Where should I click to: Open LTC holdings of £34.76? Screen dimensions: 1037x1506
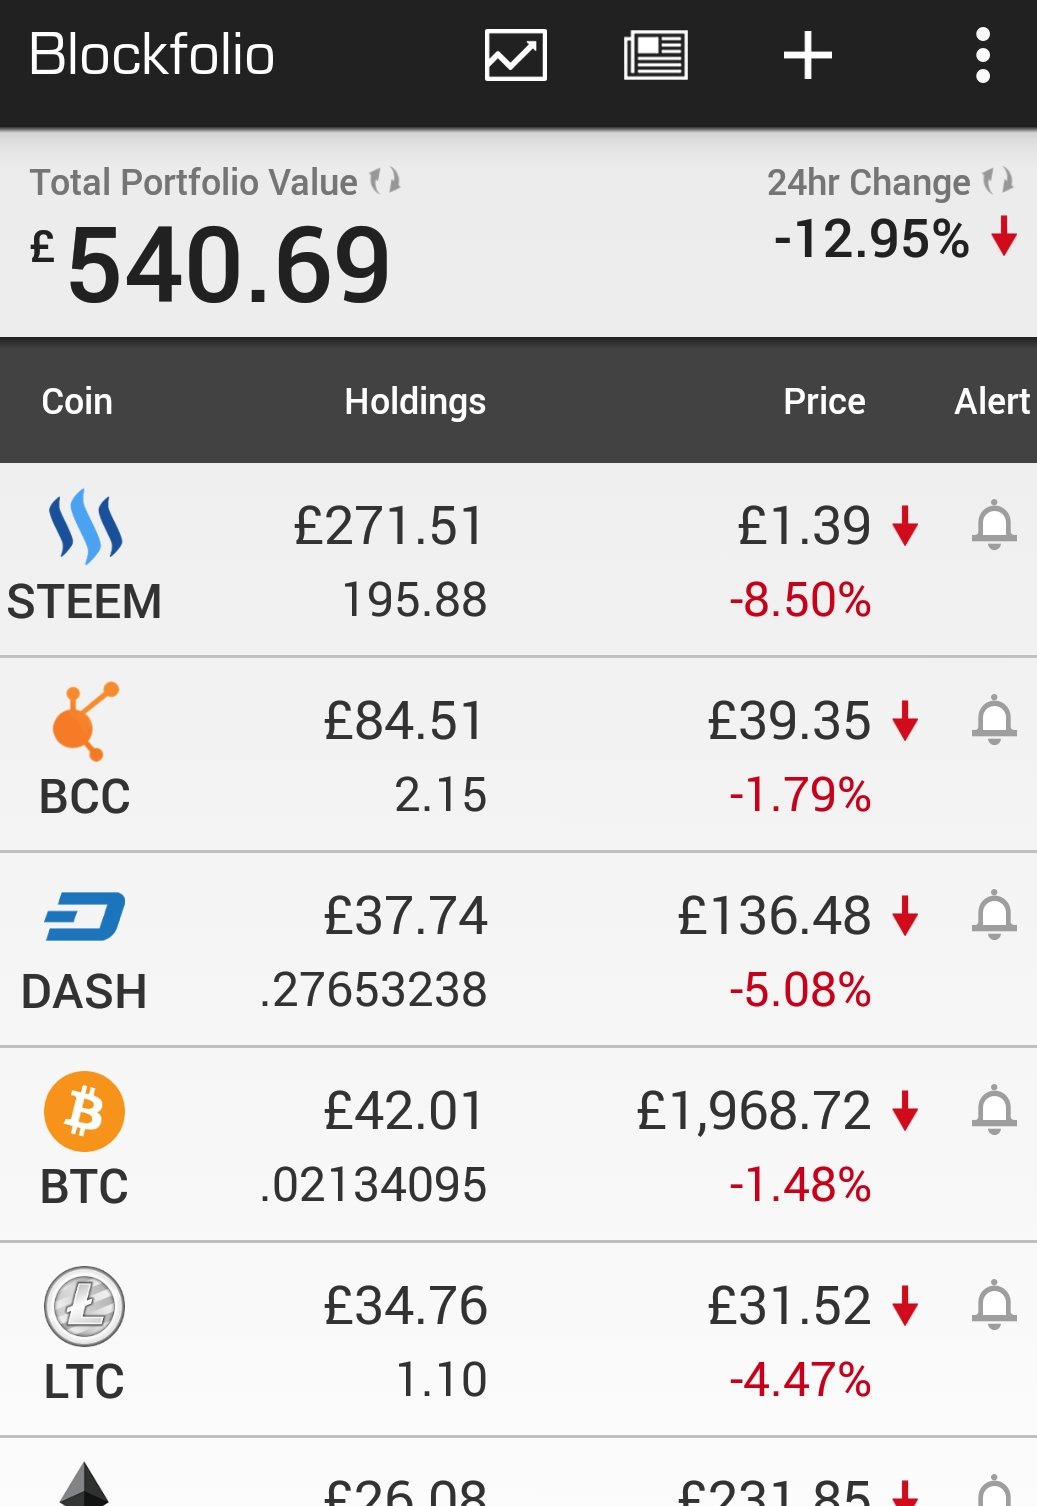[x=405, y=1306]
